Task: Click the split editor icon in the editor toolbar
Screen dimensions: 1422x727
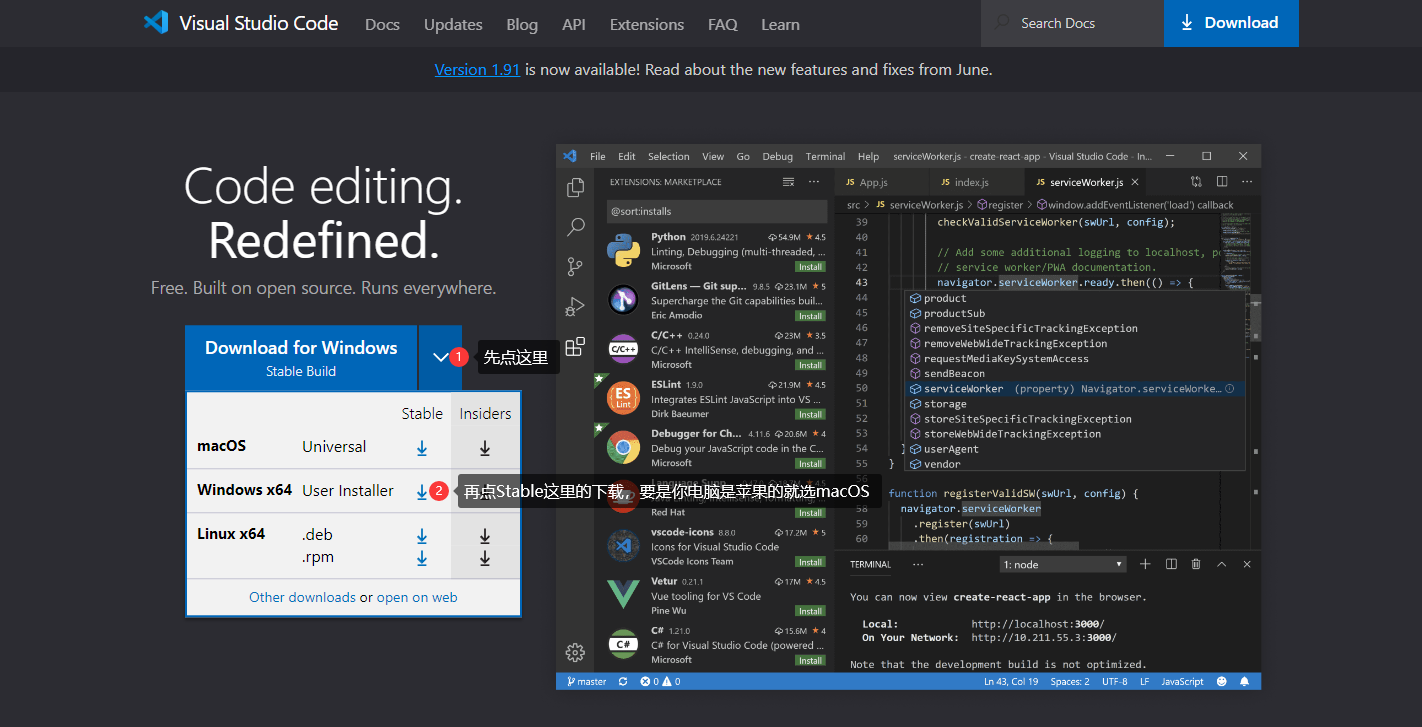Action: point(1222,182)
